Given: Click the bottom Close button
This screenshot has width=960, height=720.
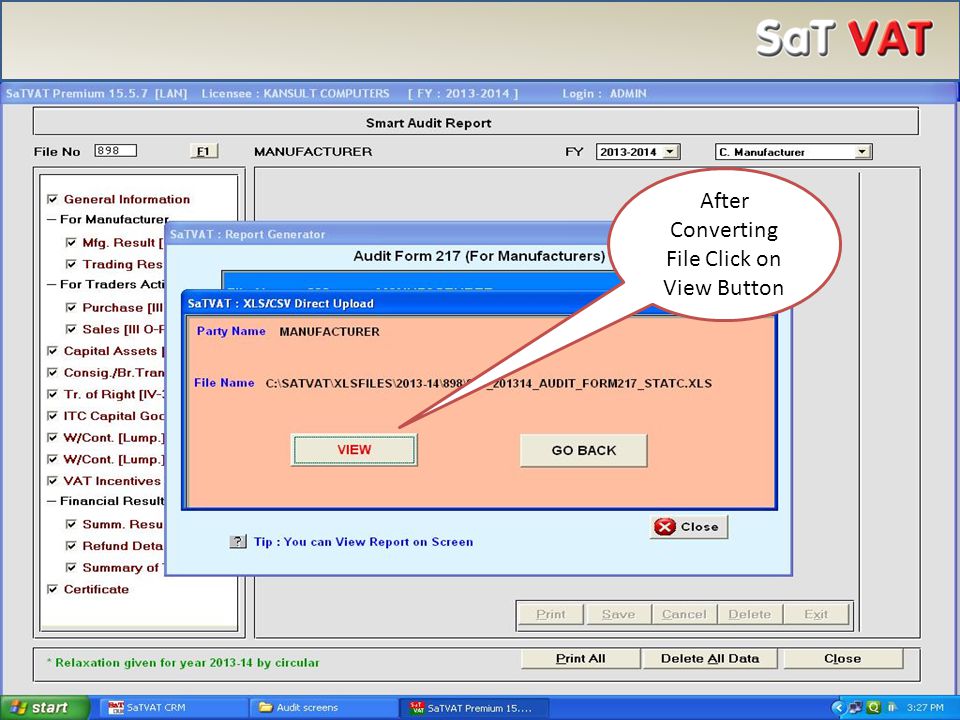Looking at the screenshot, I should (x=842, y=659).
